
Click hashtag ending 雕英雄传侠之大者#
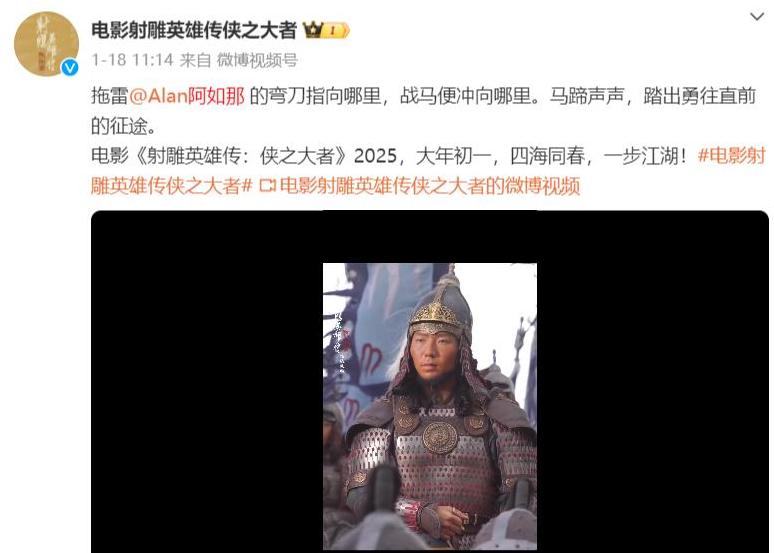pyautogui.click(x=172, y=186)
